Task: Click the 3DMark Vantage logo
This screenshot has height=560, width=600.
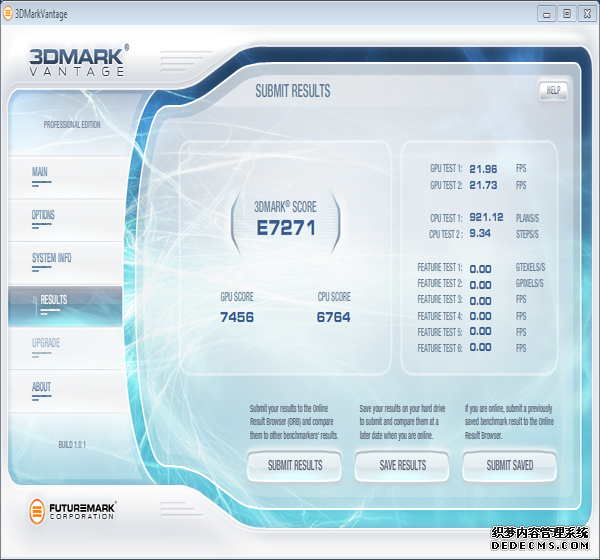Action: (x=79, y=60)
